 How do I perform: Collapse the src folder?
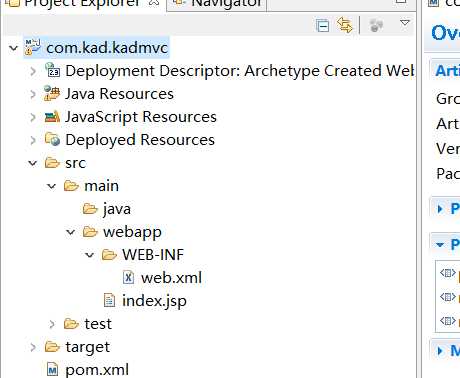[32, 163]
